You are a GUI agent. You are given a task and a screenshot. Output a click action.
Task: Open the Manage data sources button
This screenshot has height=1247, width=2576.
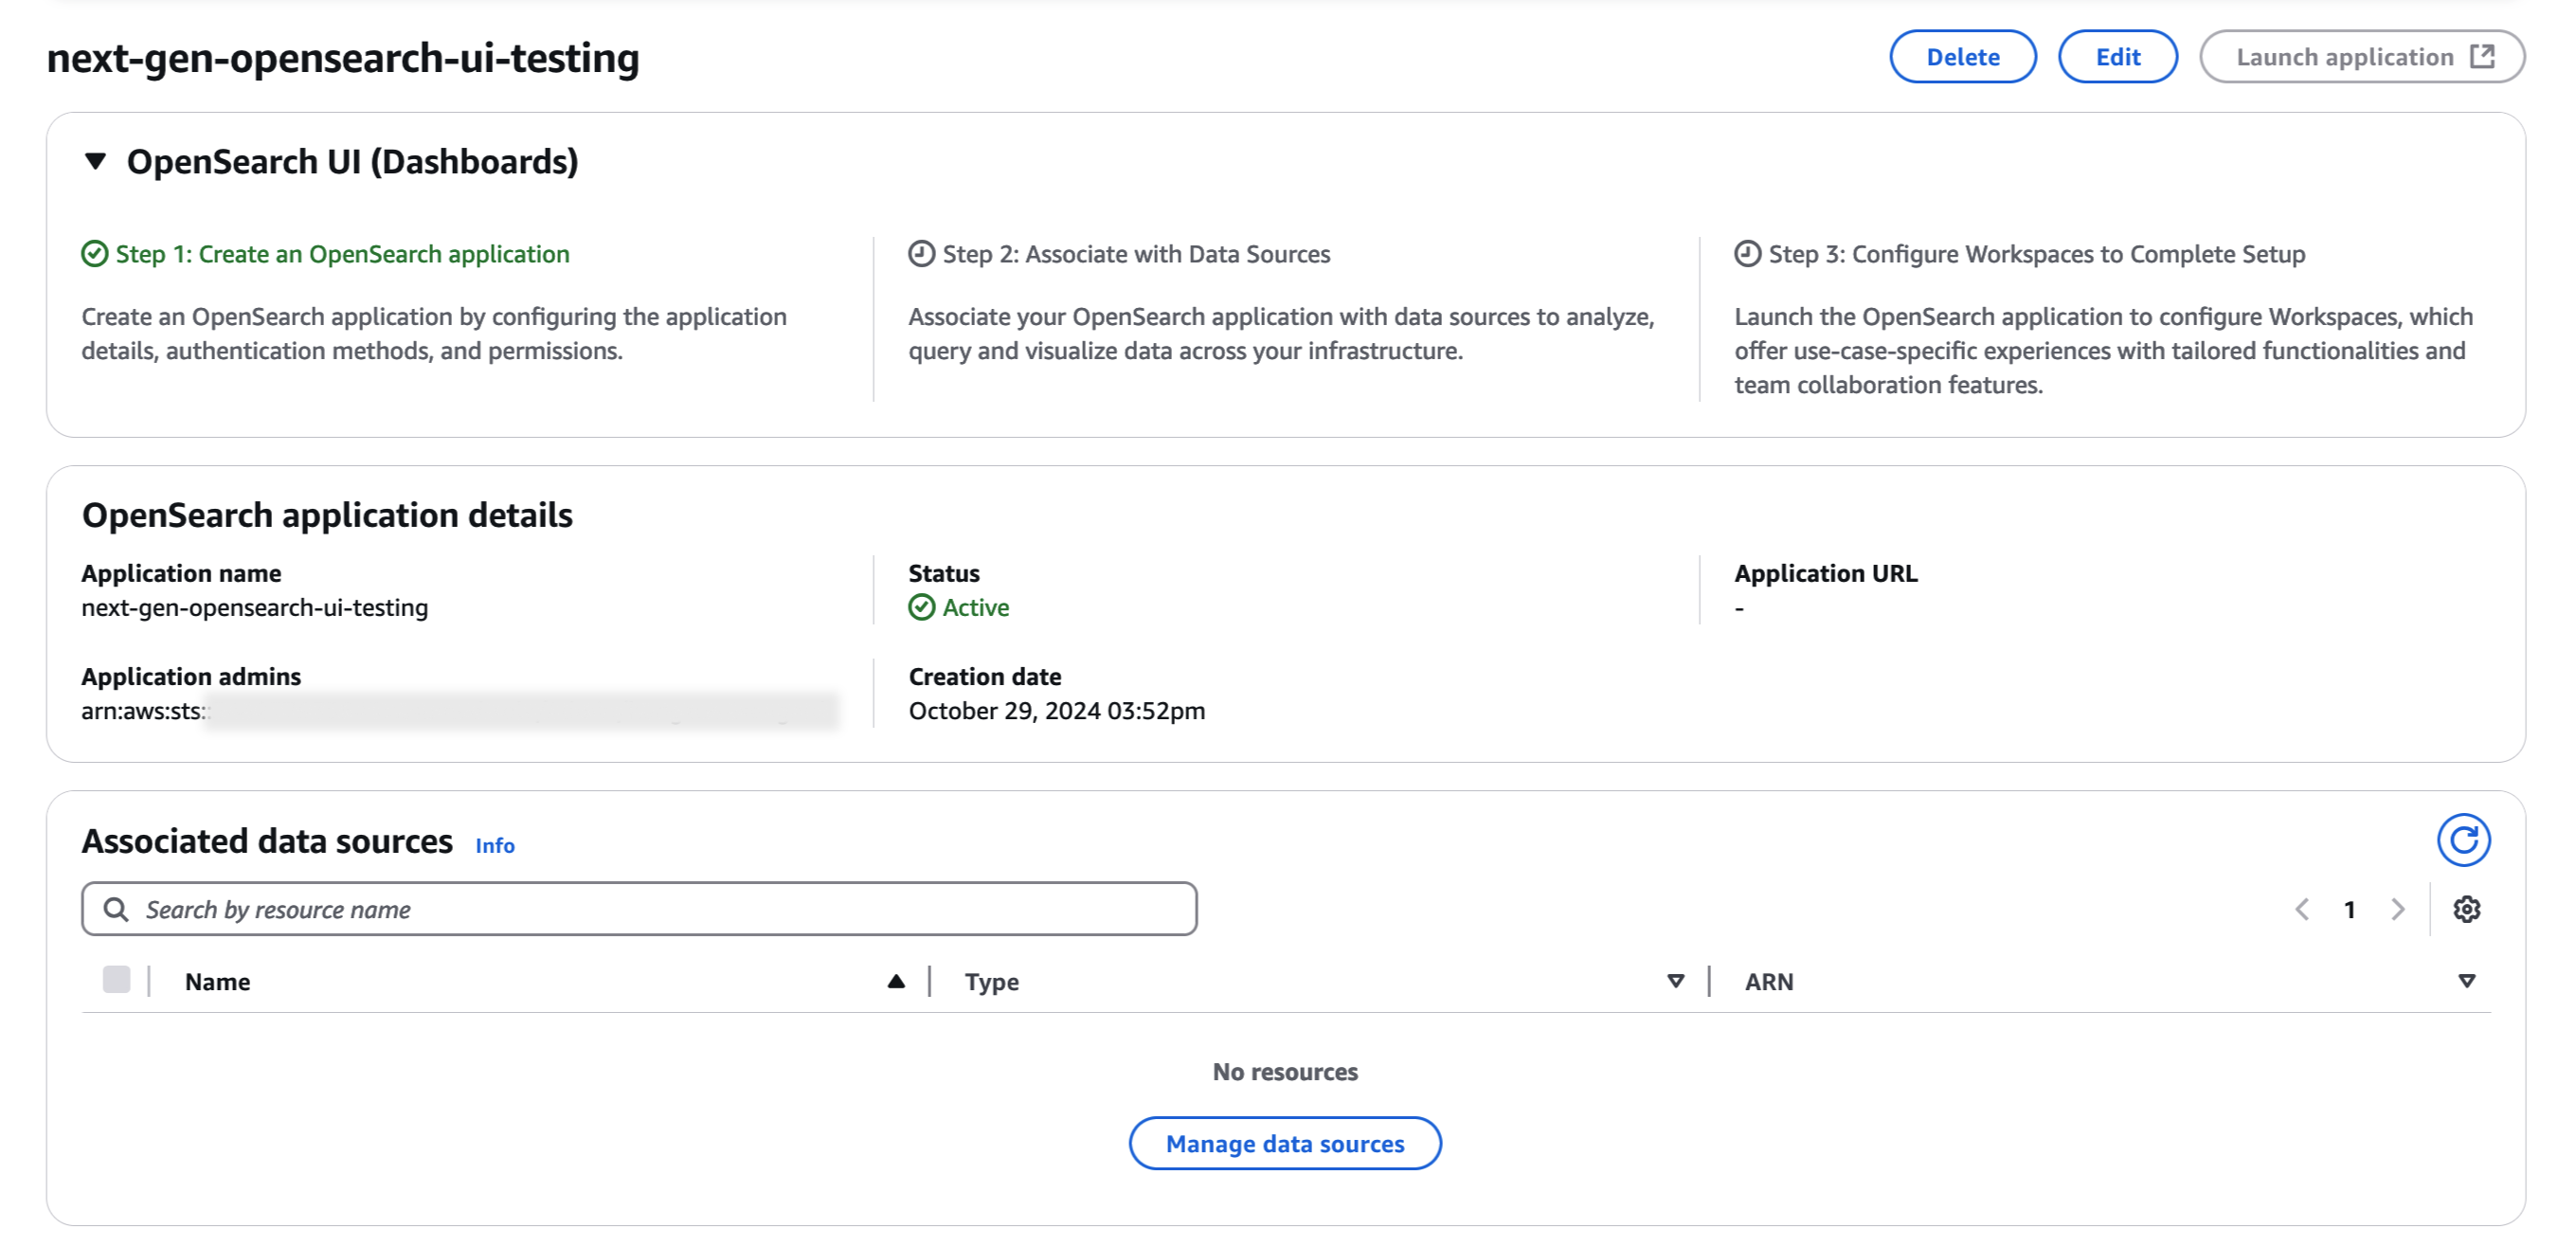[x=1284, y=1143]
